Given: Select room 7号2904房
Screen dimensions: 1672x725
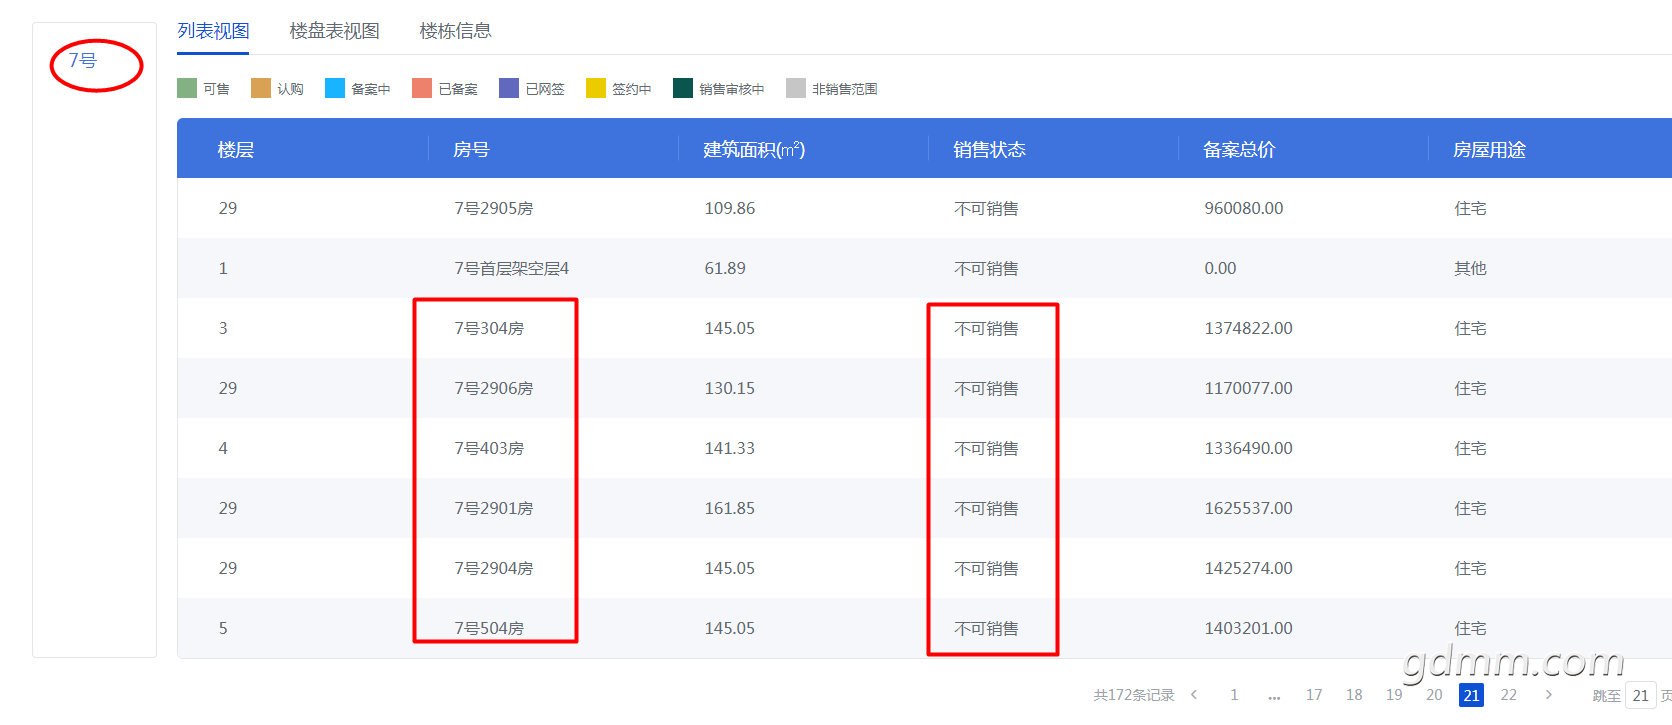Looking at the screenshot, I should [x=494, y=568].
